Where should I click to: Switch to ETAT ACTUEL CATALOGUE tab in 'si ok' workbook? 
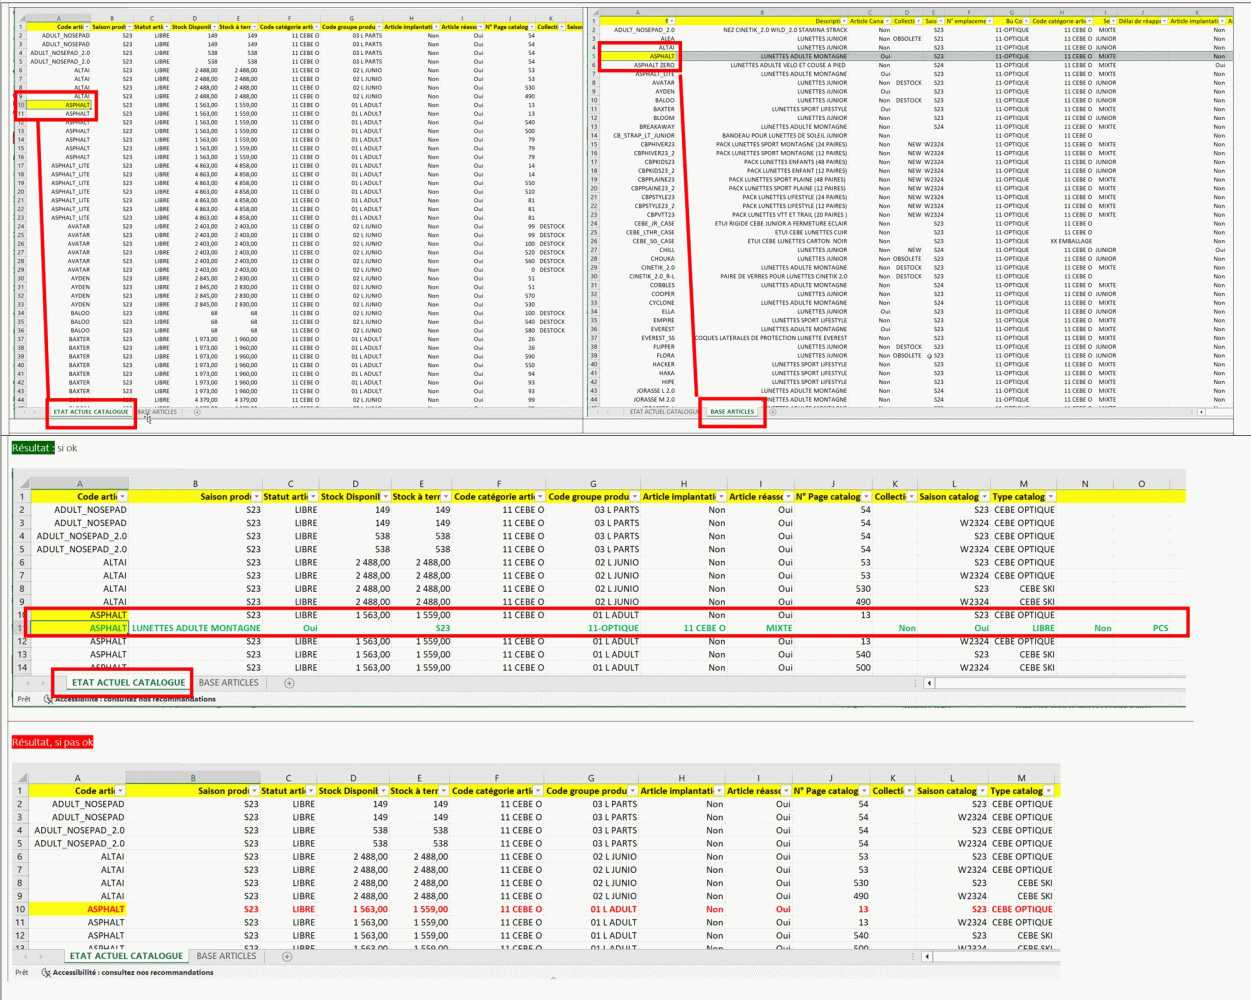point(128,683)
